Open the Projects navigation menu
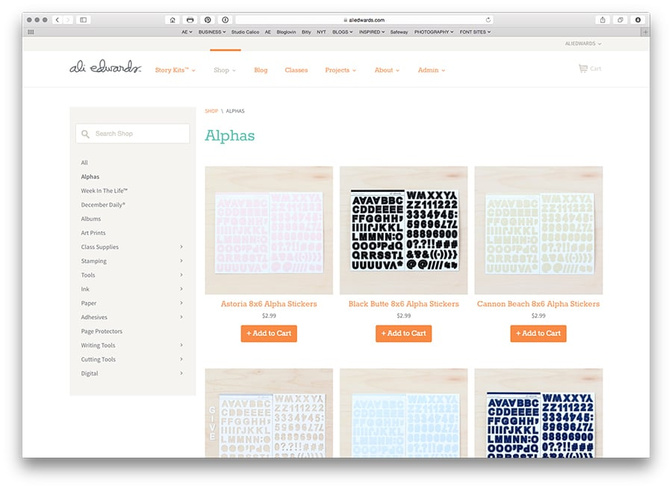Viewport: 672px width, 489px height. click(x=340, y=70)
